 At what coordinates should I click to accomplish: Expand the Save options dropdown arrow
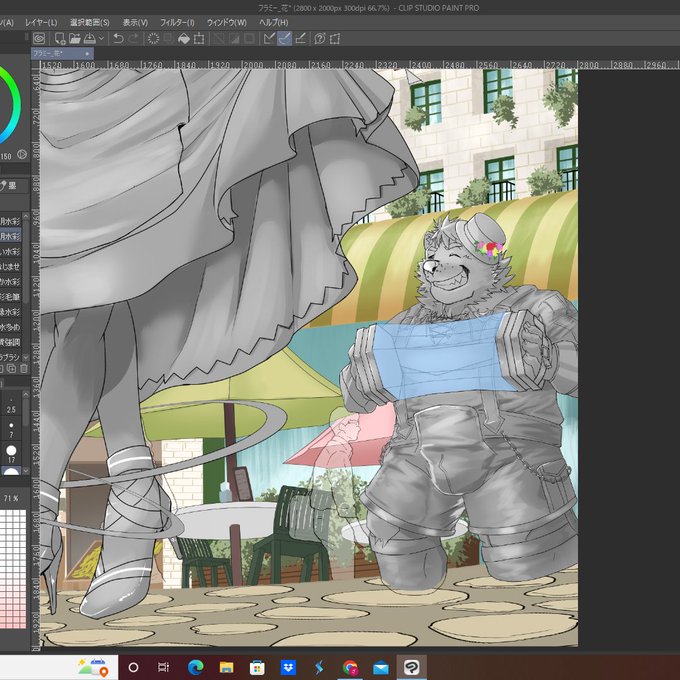tap(101, 39)
